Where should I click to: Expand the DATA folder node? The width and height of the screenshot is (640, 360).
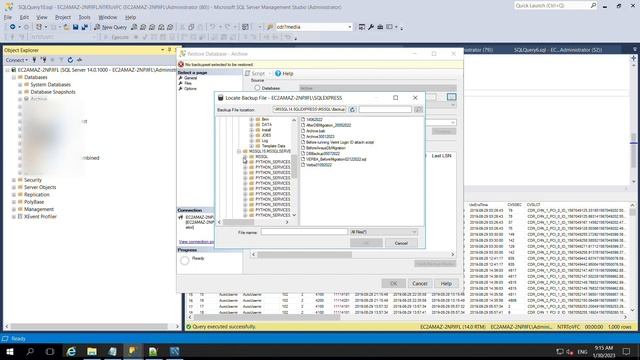click(251, 125)
